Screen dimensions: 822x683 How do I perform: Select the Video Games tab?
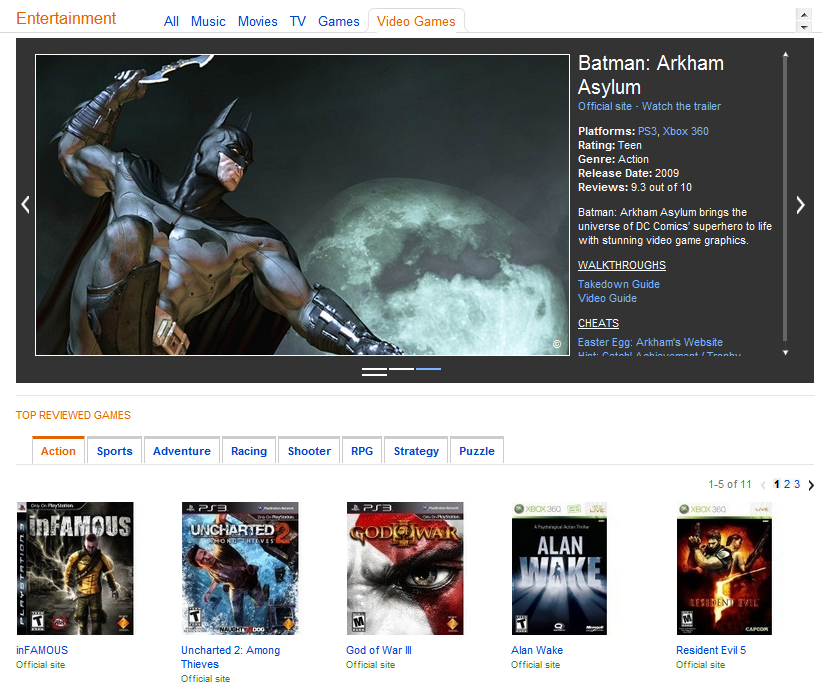point(416,21)
